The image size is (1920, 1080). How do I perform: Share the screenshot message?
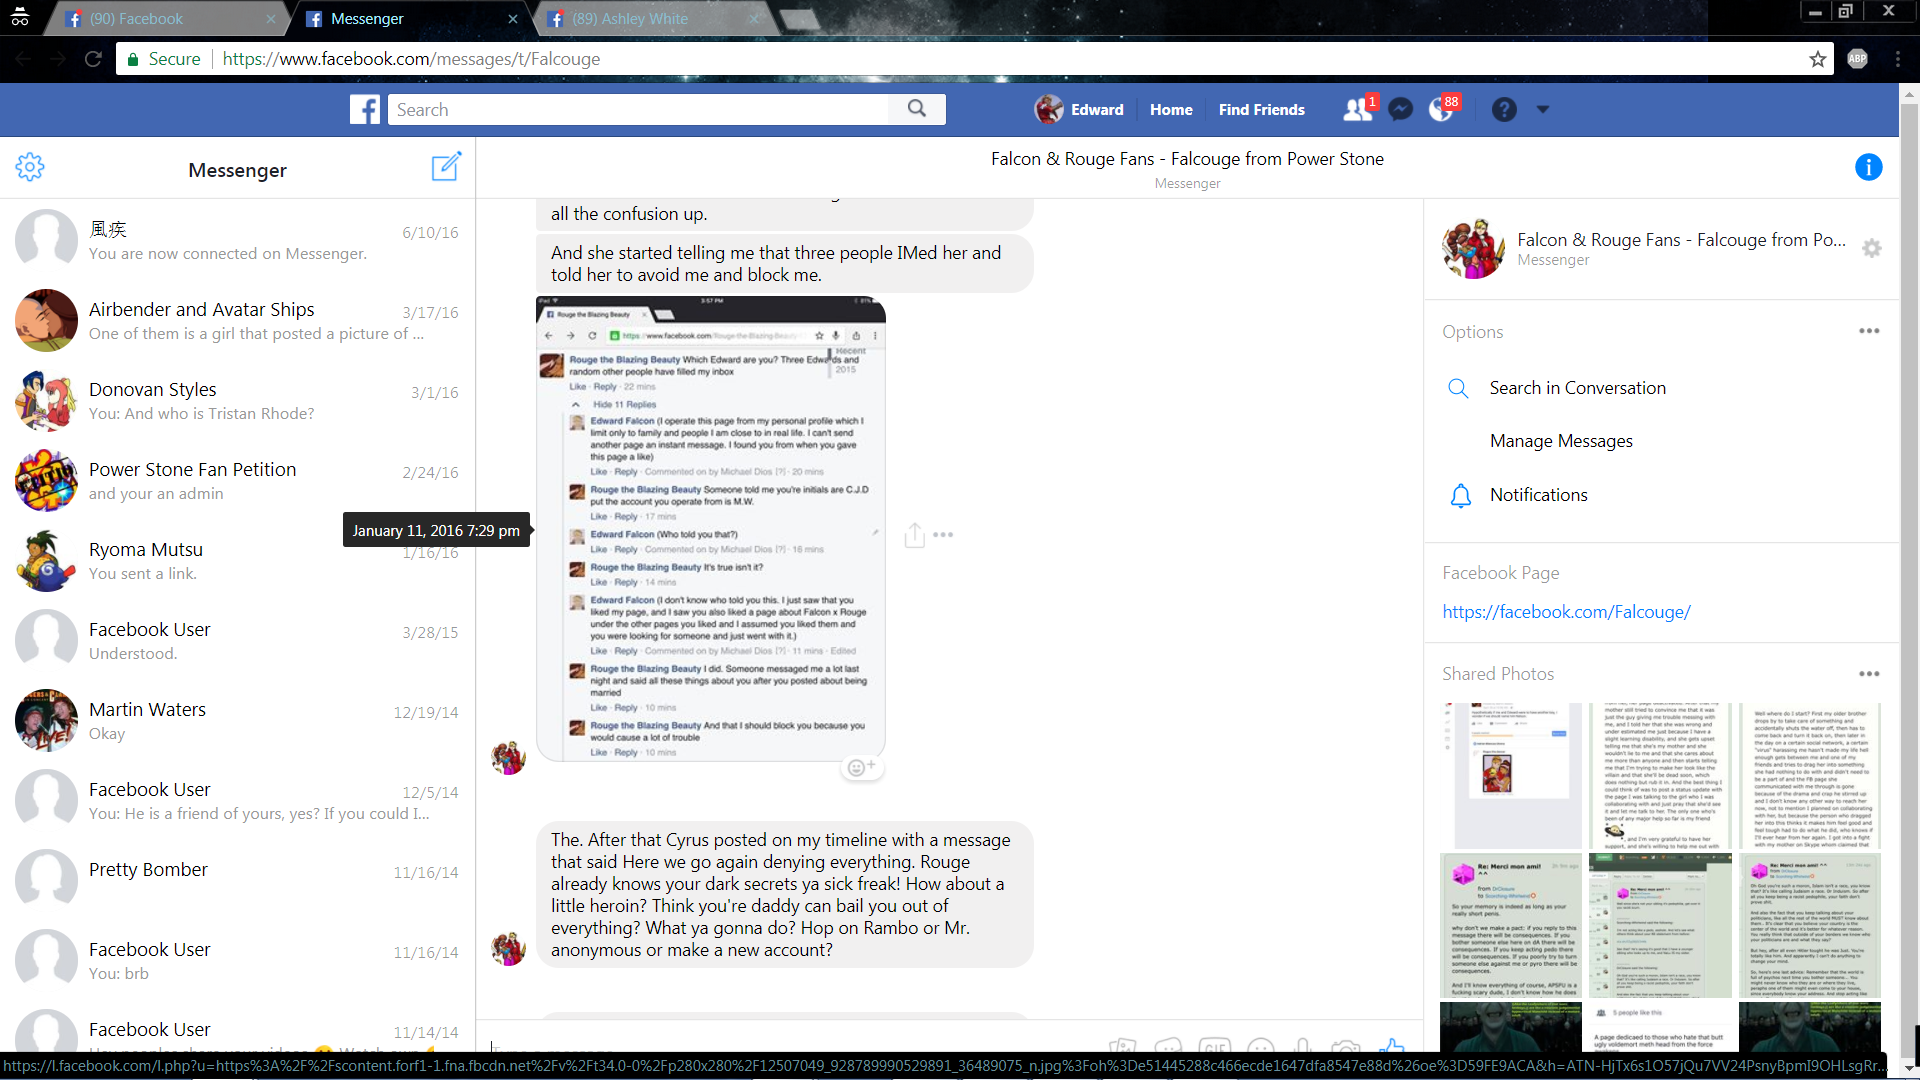(914, 535)
